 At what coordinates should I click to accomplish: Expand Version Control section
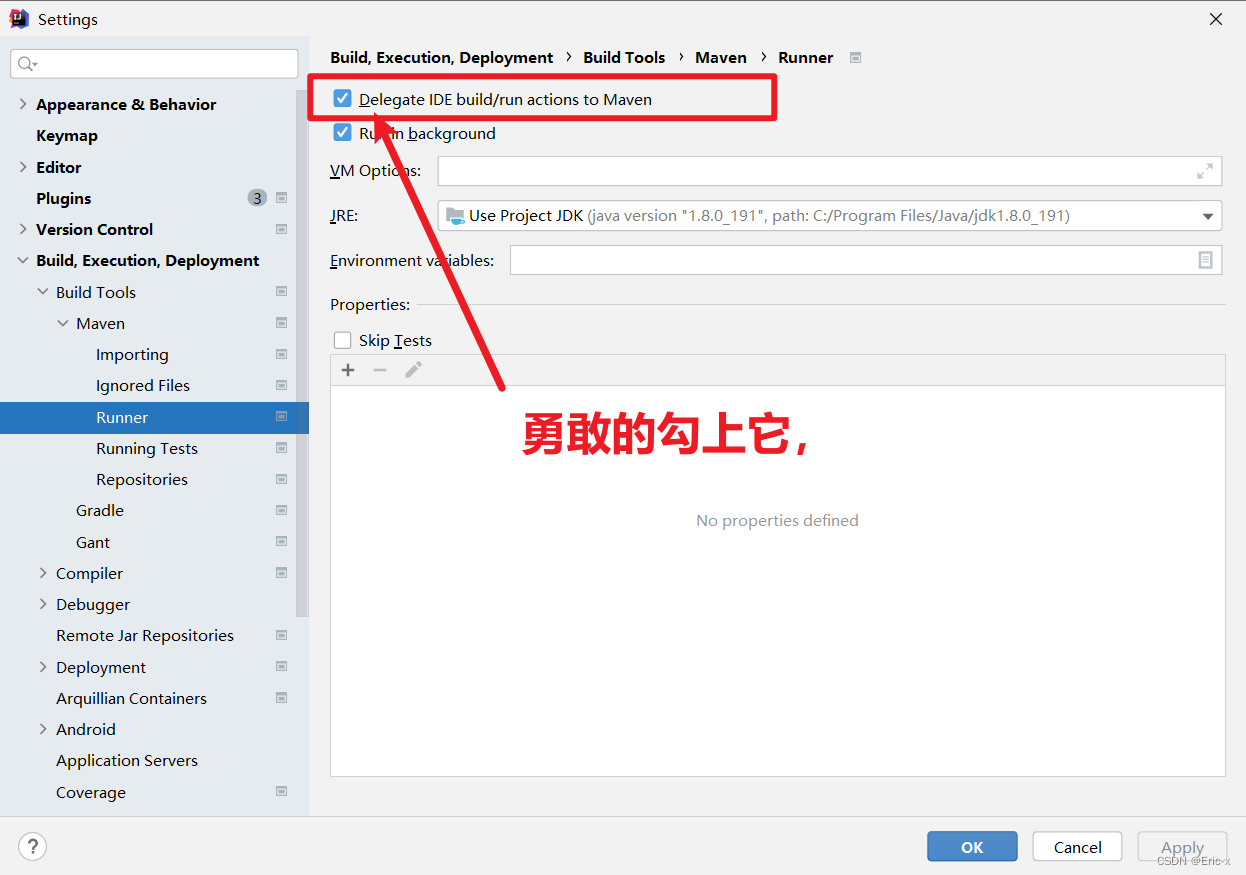point(23,229)
